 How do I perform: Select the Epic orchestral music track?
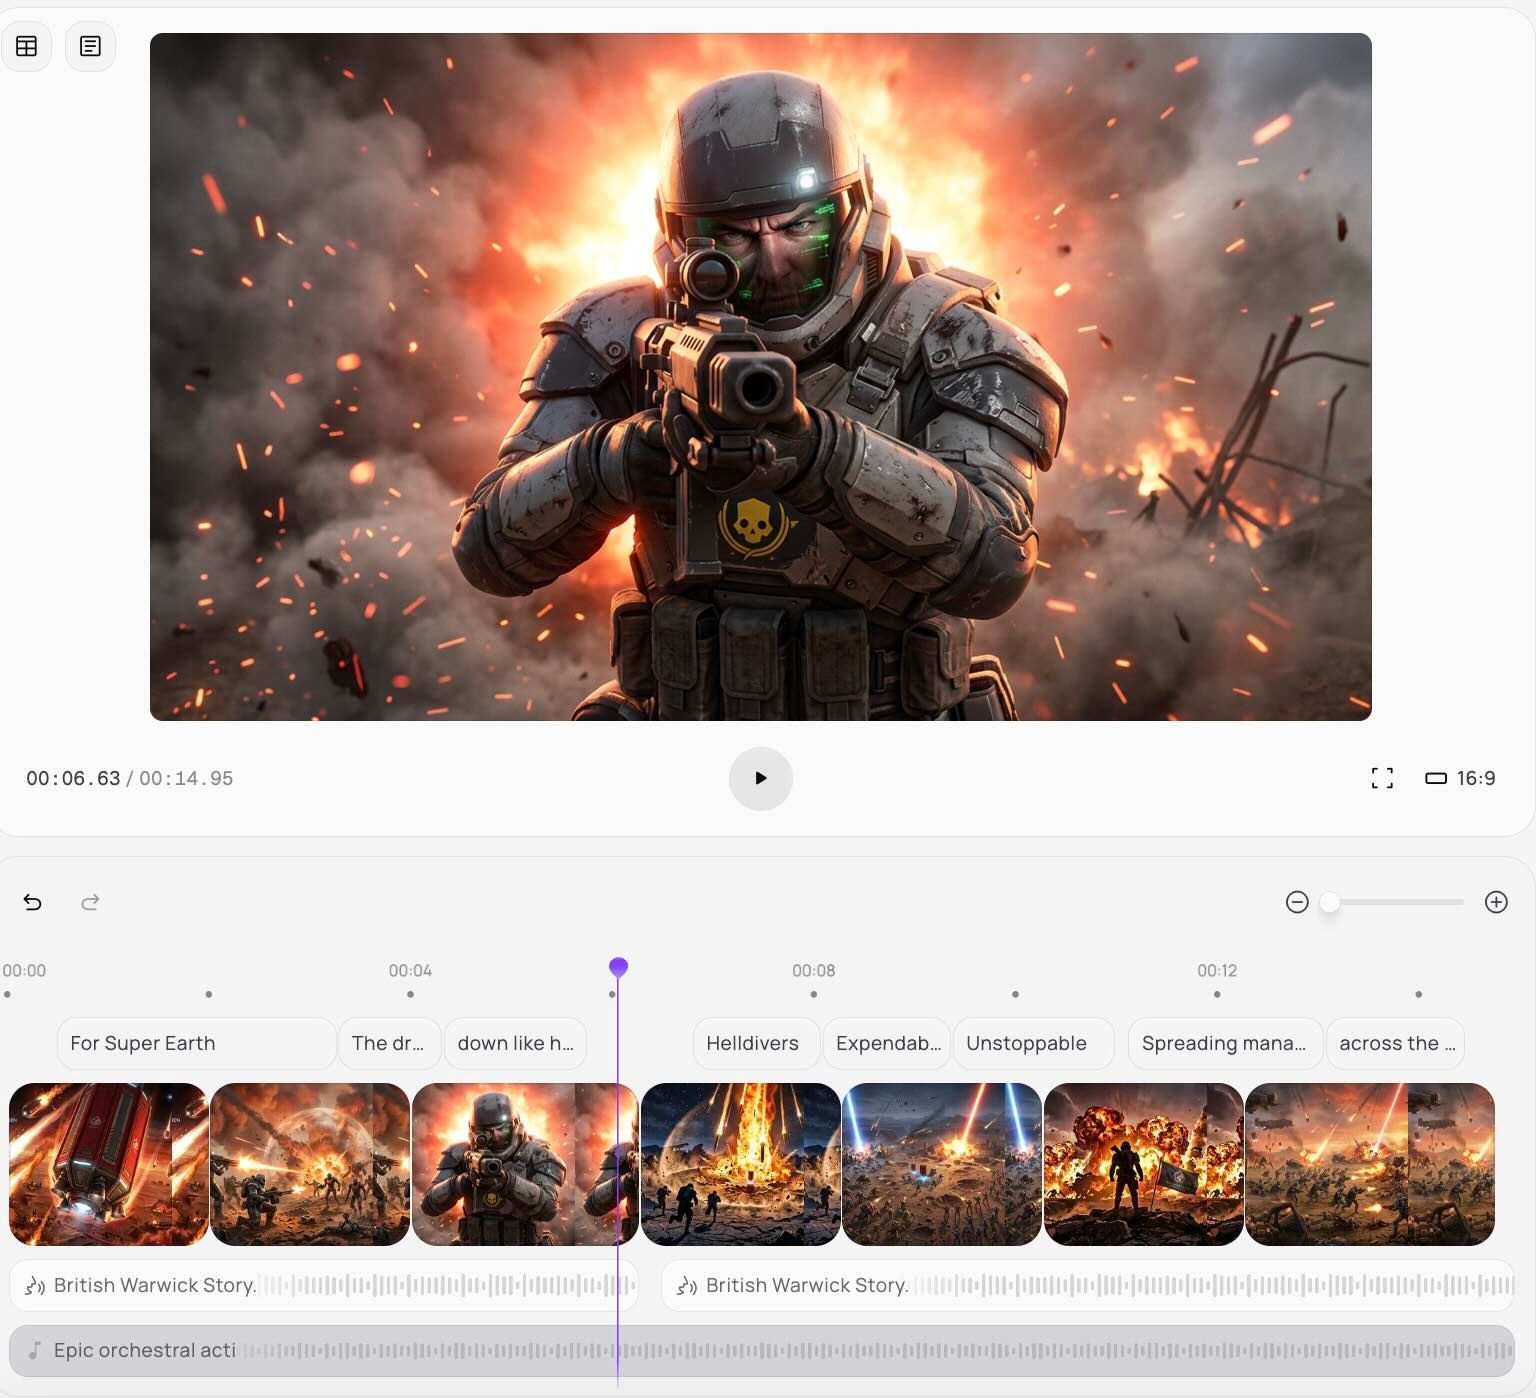tap(760, 1350)
